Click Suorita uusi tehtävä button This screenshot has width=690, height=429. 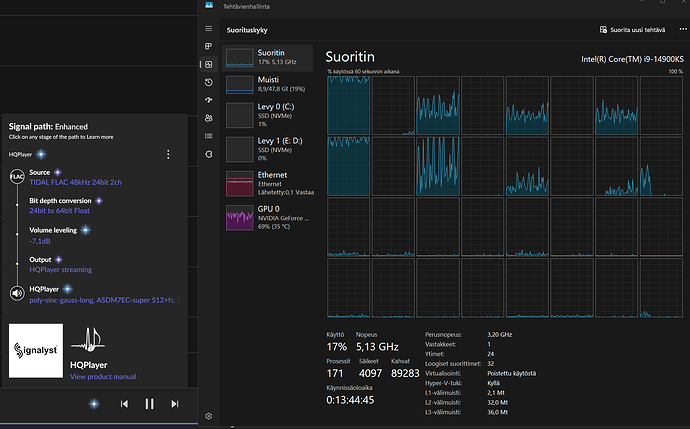632,30
